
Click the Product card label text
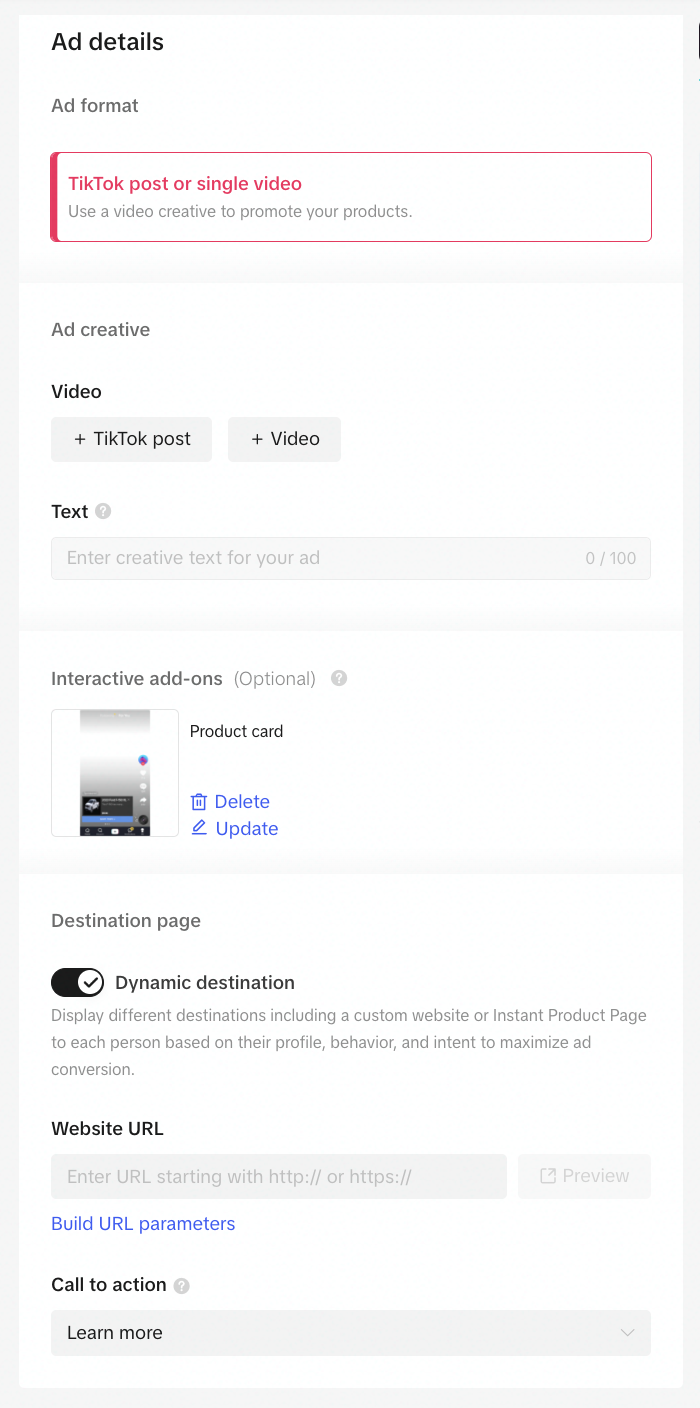pyautogui.click(x=236, y=731)
